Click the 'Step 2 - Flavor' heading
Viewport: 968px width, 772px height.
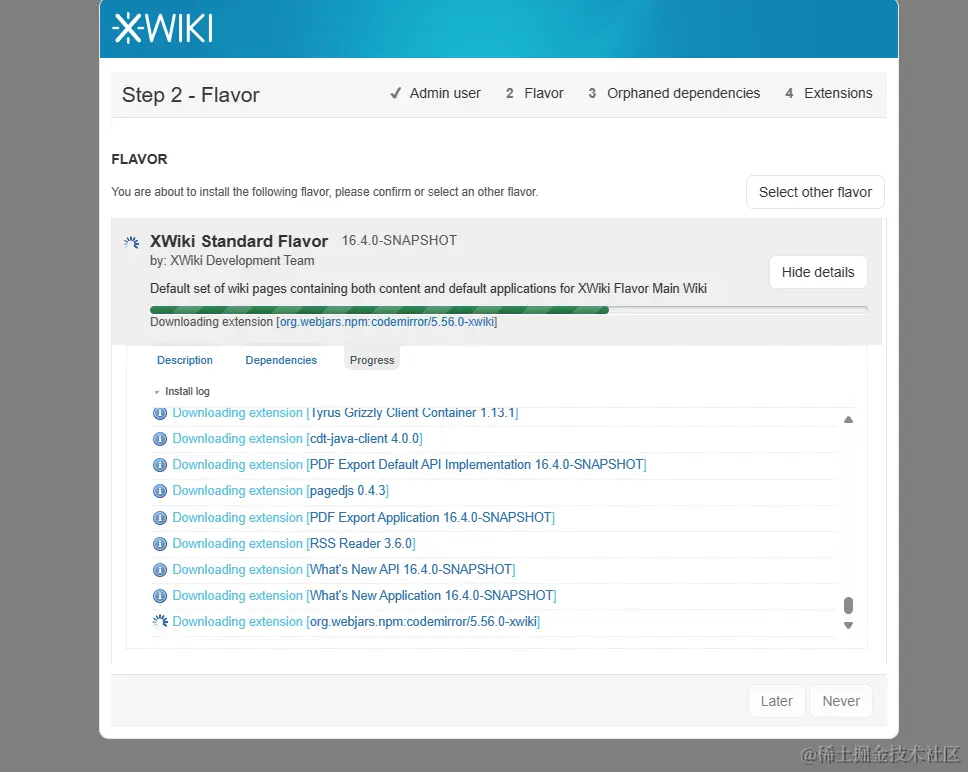point(191,95)
